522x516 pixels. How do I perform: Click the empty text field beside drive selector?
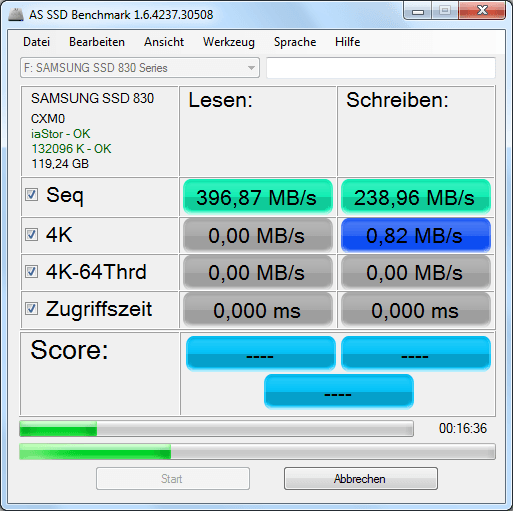(x=381, y=68)
